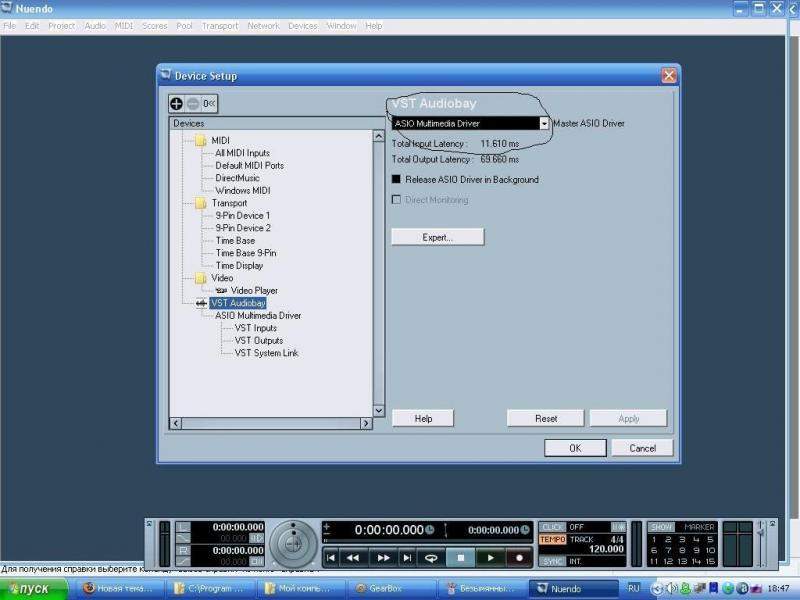Click the Fast Forward transport button
Screen dimensions: 800x600
382,557
